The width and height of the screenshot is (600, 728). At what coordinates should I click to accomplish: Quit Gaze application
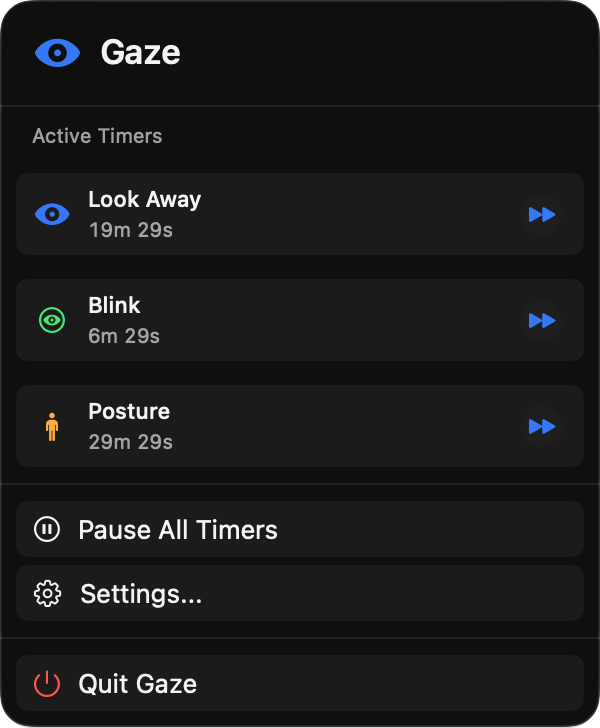coord(138,684)
